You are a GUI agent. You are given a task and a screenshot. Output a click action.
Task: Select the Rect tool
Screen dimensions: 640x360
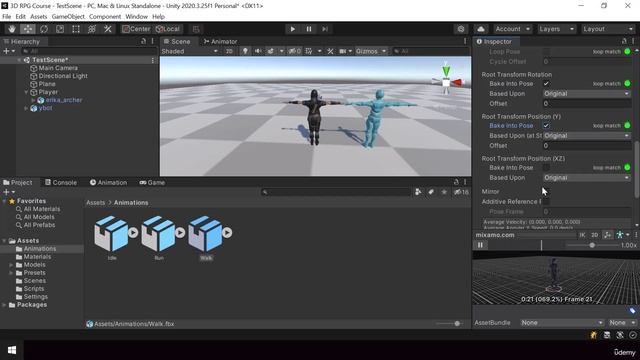coord(76,29)
